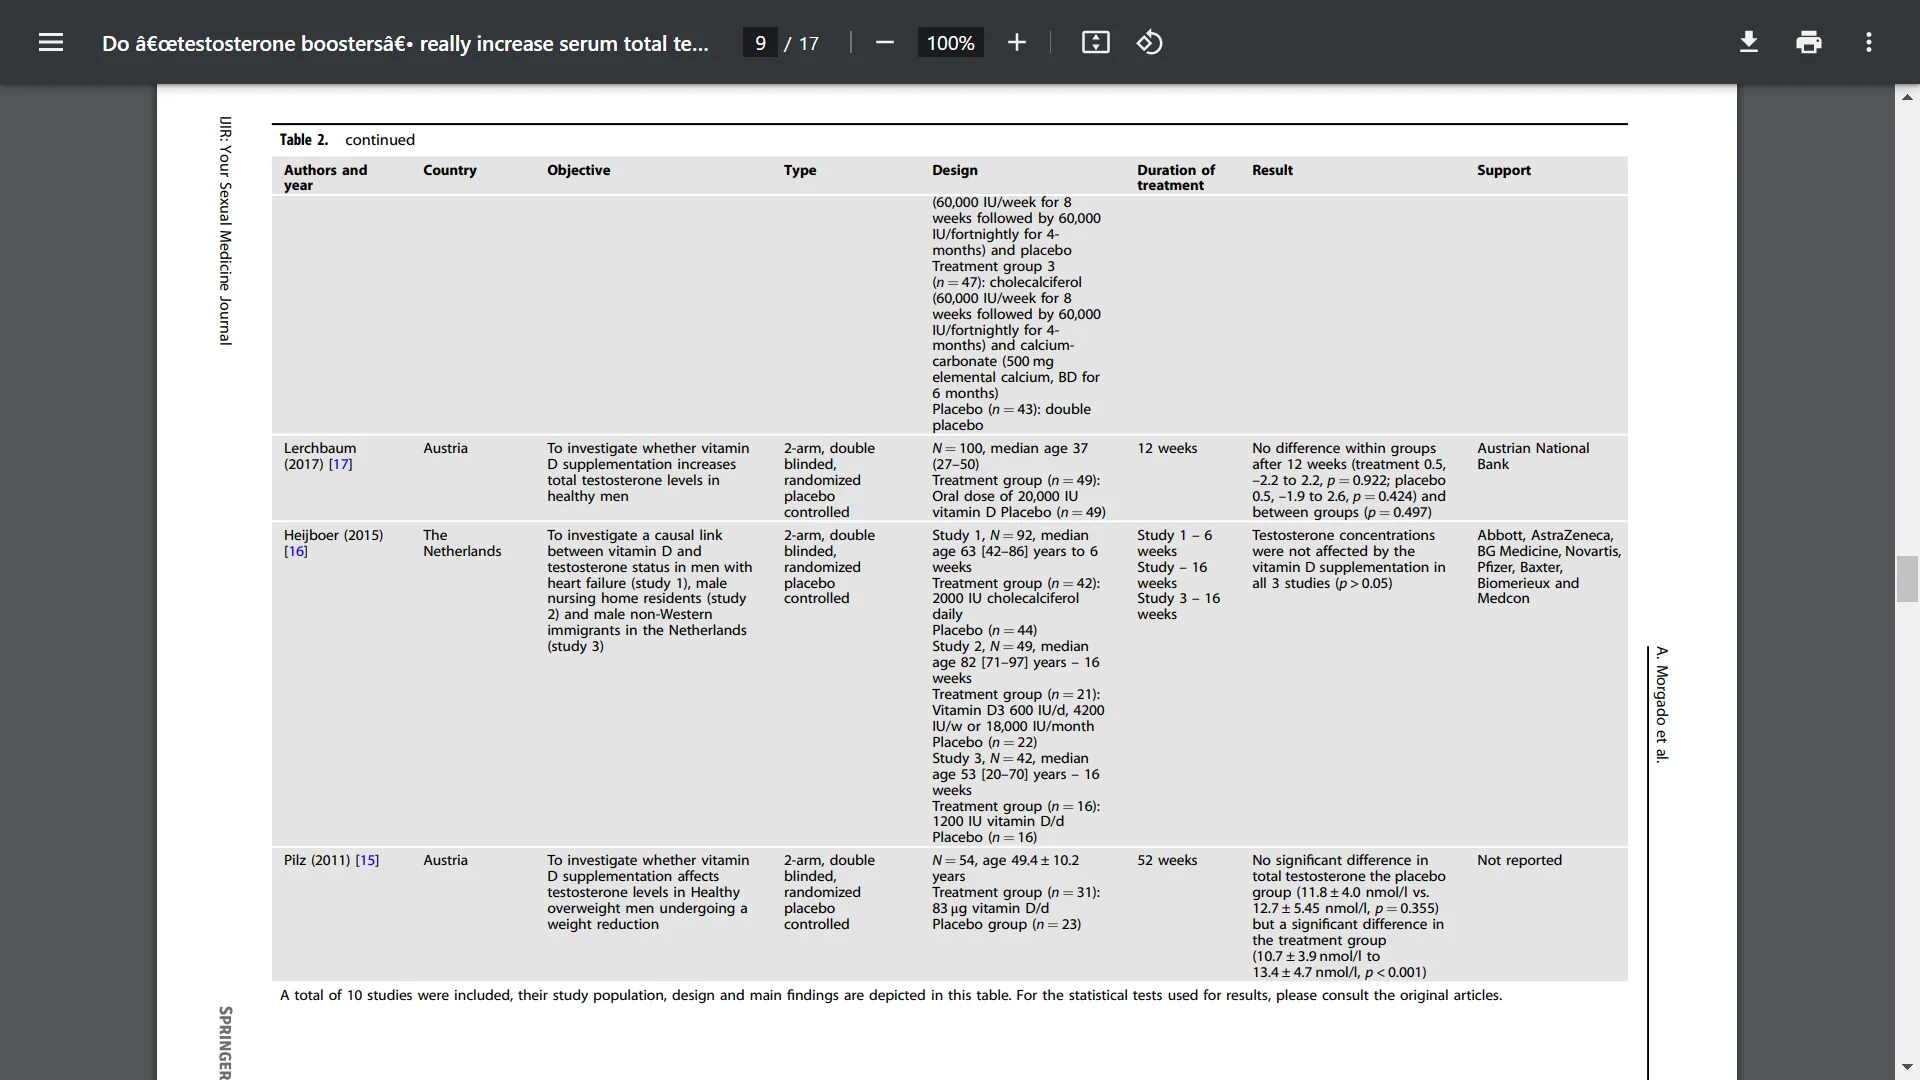
Task: Click 'Pilz (2011)' author cell
Action: 331,860
